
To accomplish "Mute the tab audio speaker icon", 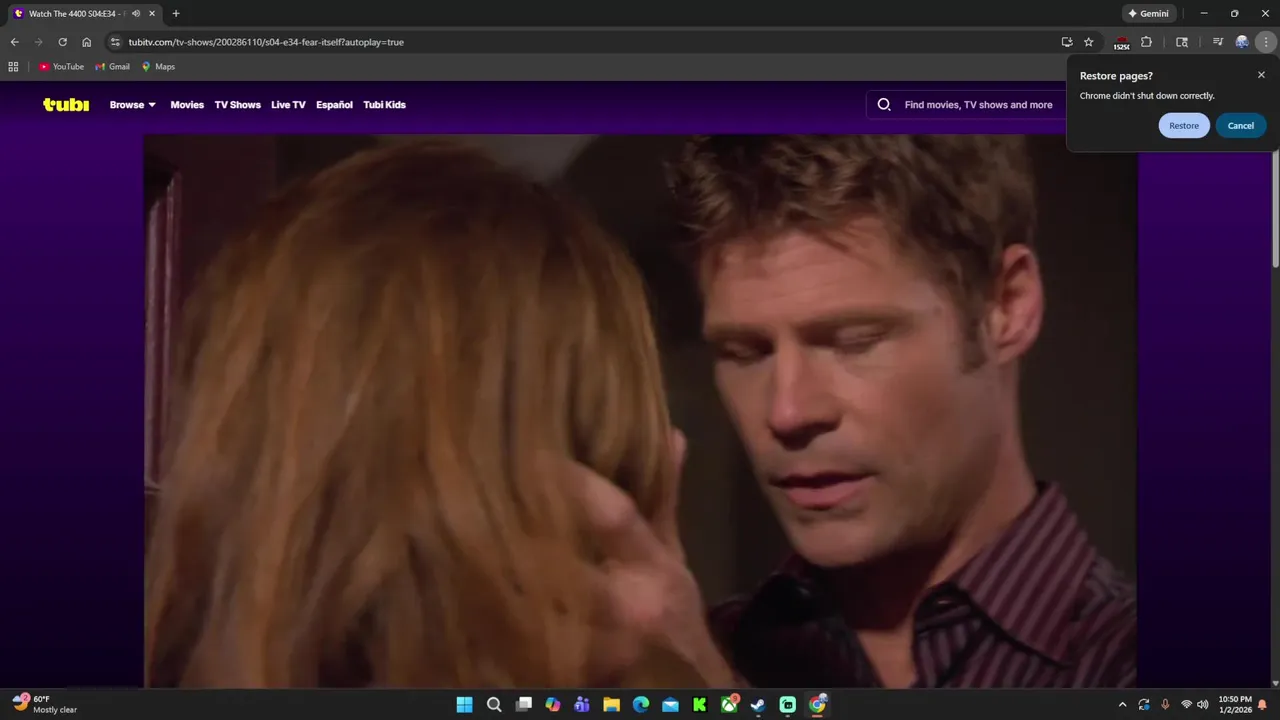I will (x=136, y=14).
